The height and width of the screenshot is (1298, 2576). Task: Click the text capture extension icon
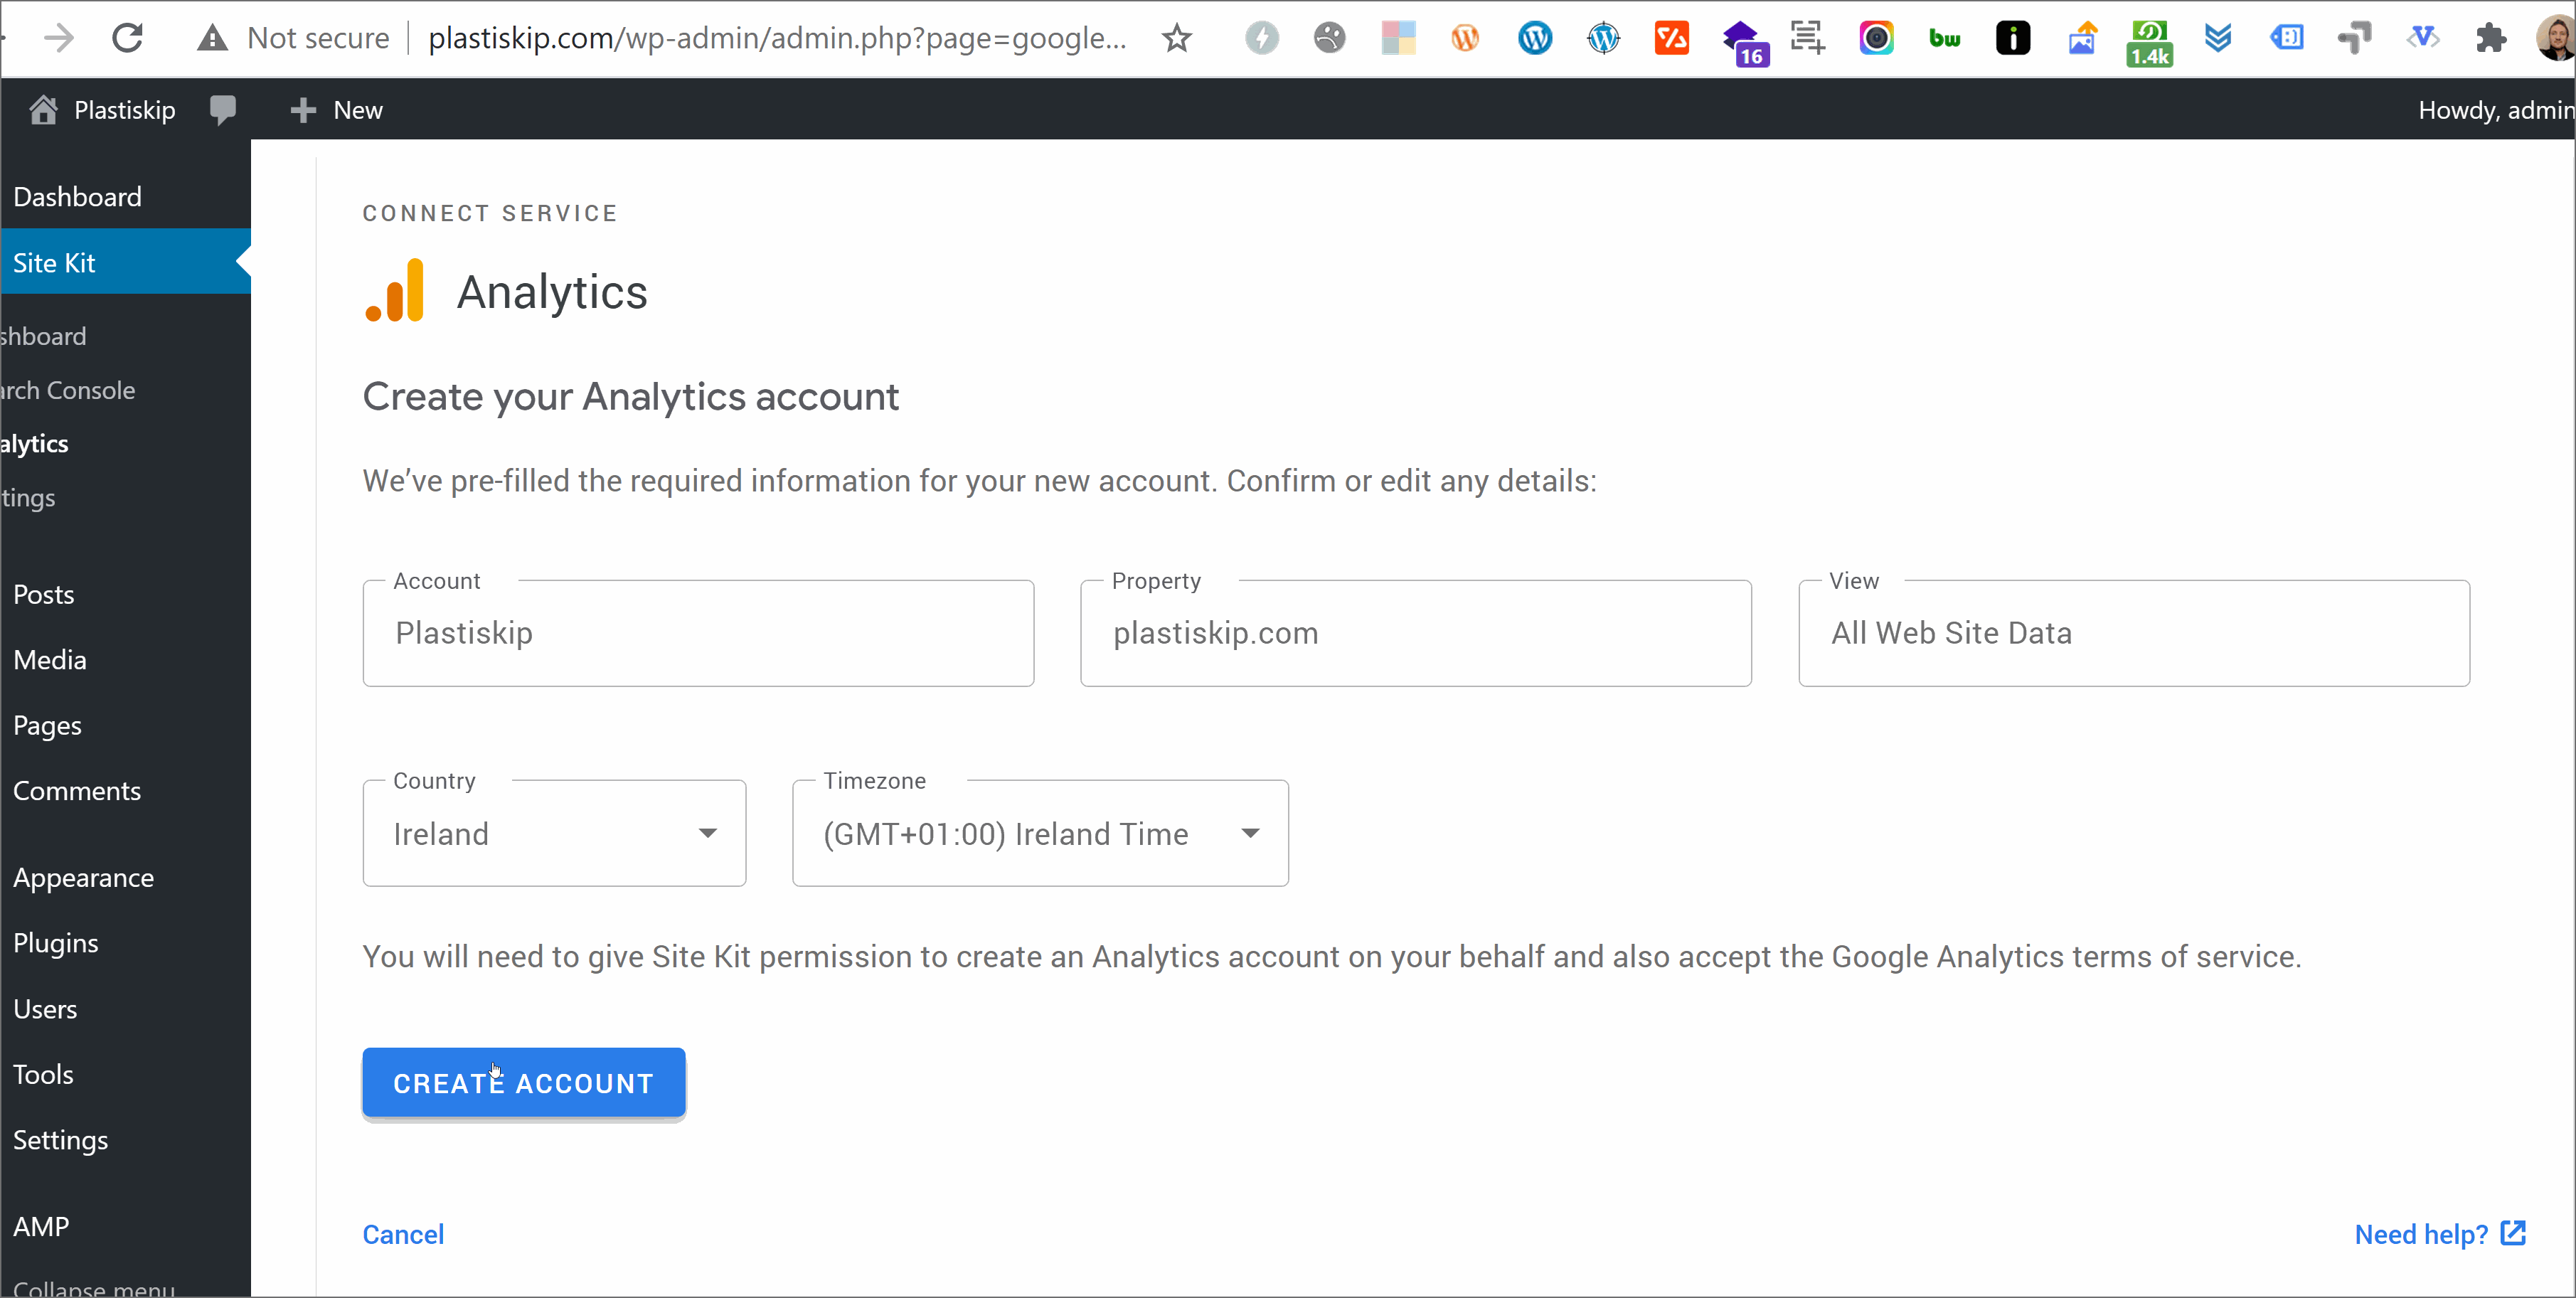tap(1807, 38)
